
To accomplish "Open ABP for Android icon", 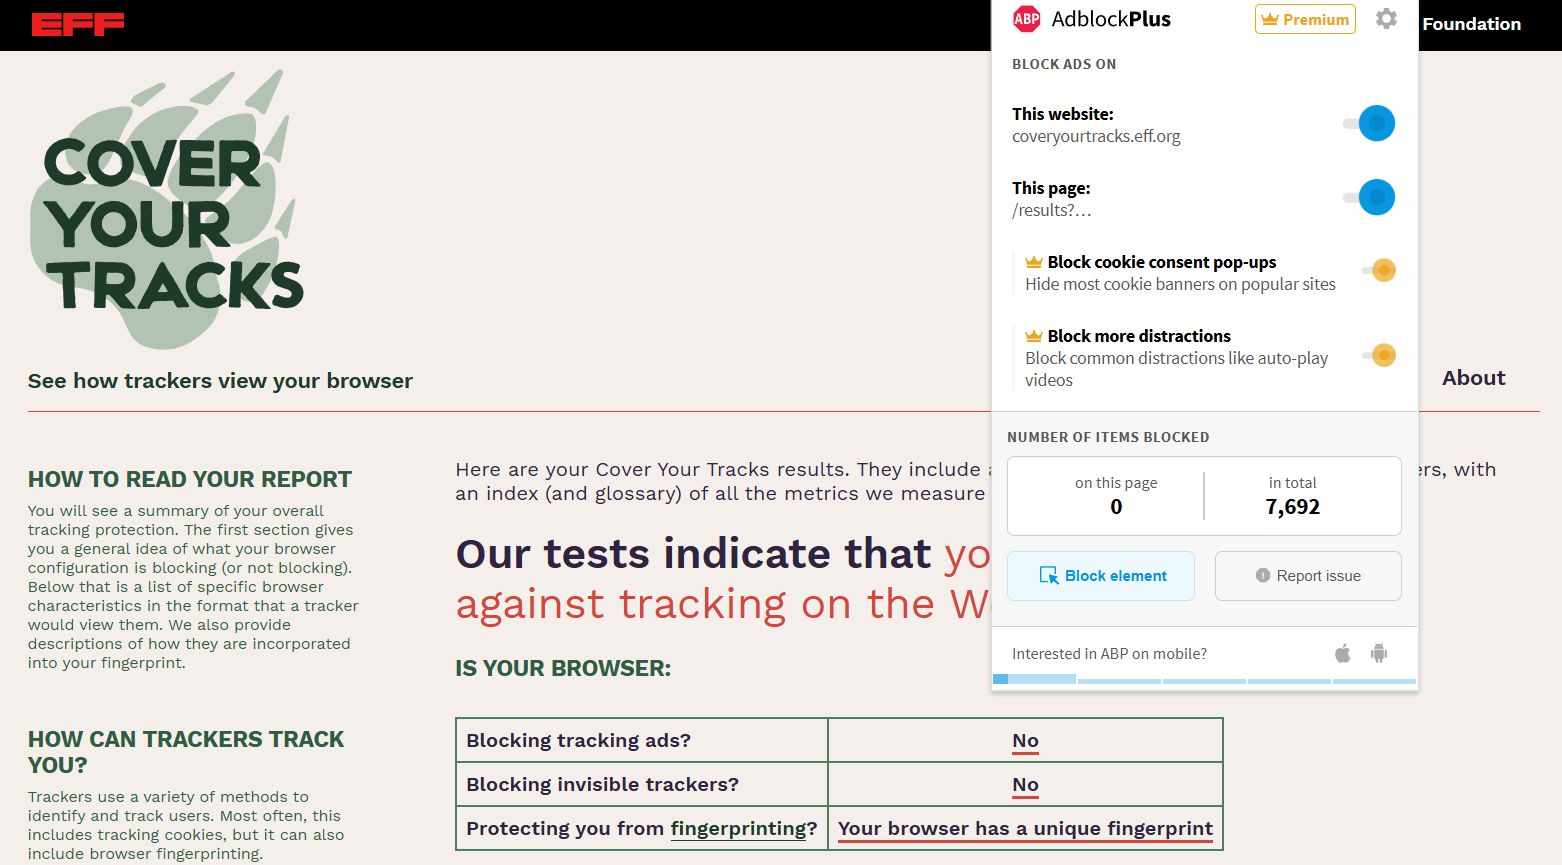I will pyautogui.click(x=1379, y=654).
